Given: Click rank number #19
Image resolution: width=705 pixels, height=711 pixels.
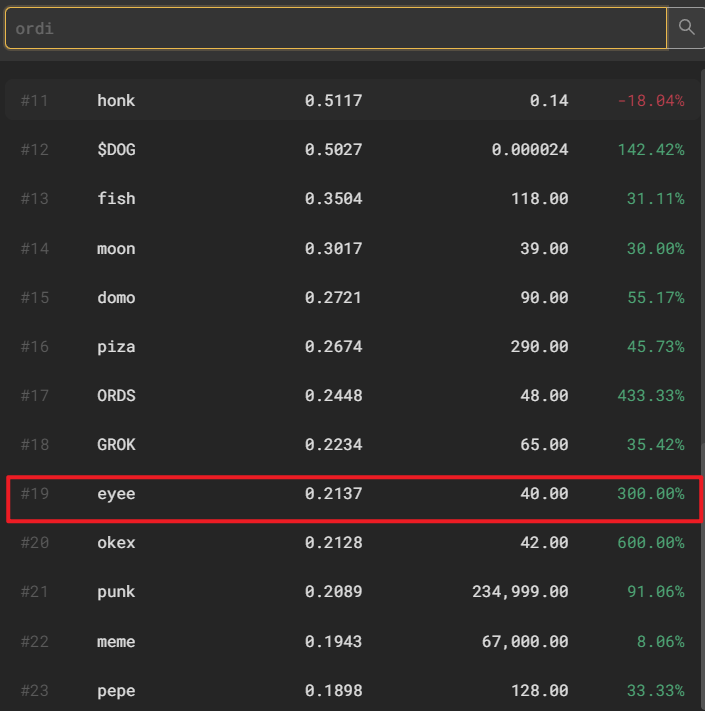Looking at the screenshot, I should tap(34, 493).
